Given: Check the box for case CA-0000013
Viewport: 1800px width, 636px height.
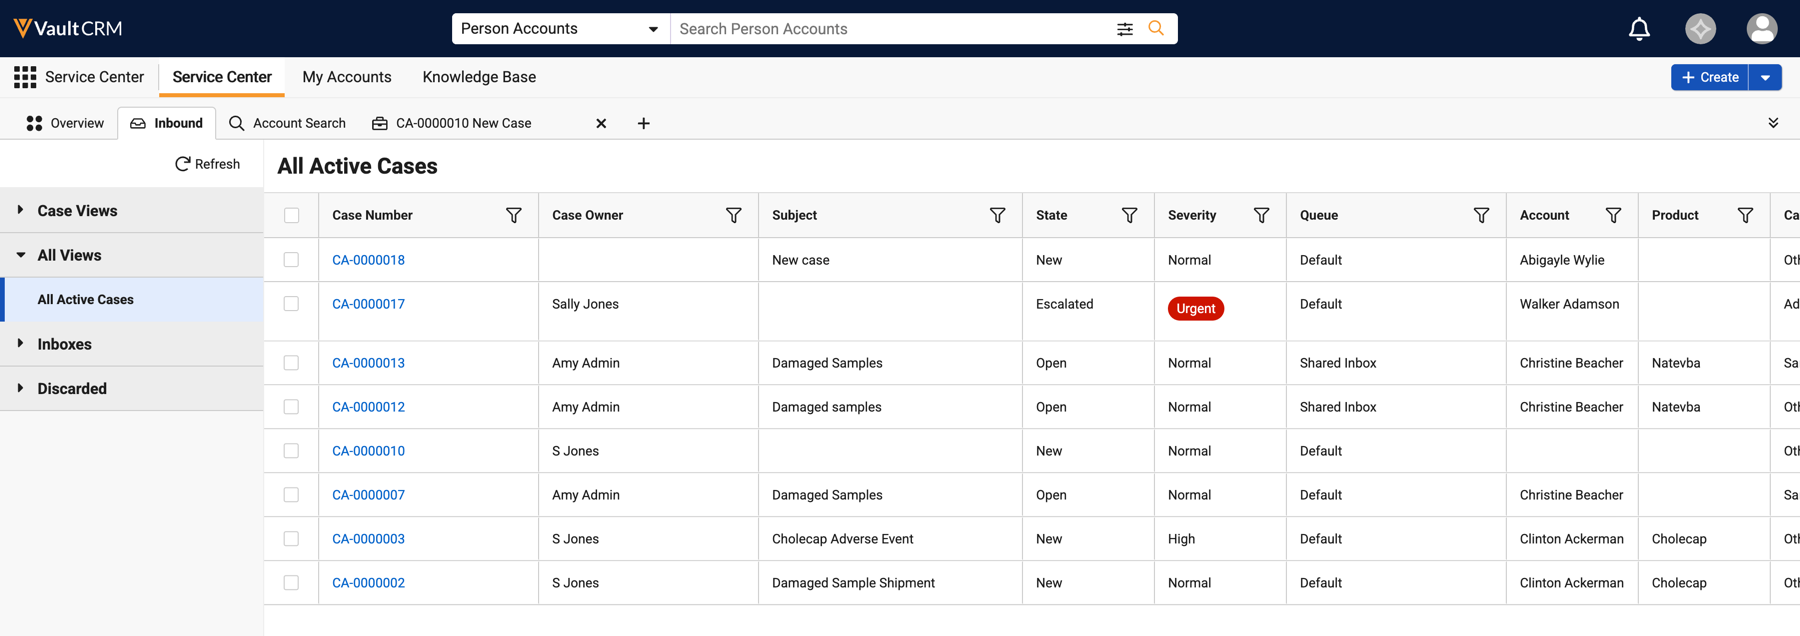Looking at the screenshot, I should (x=291, y=363).
